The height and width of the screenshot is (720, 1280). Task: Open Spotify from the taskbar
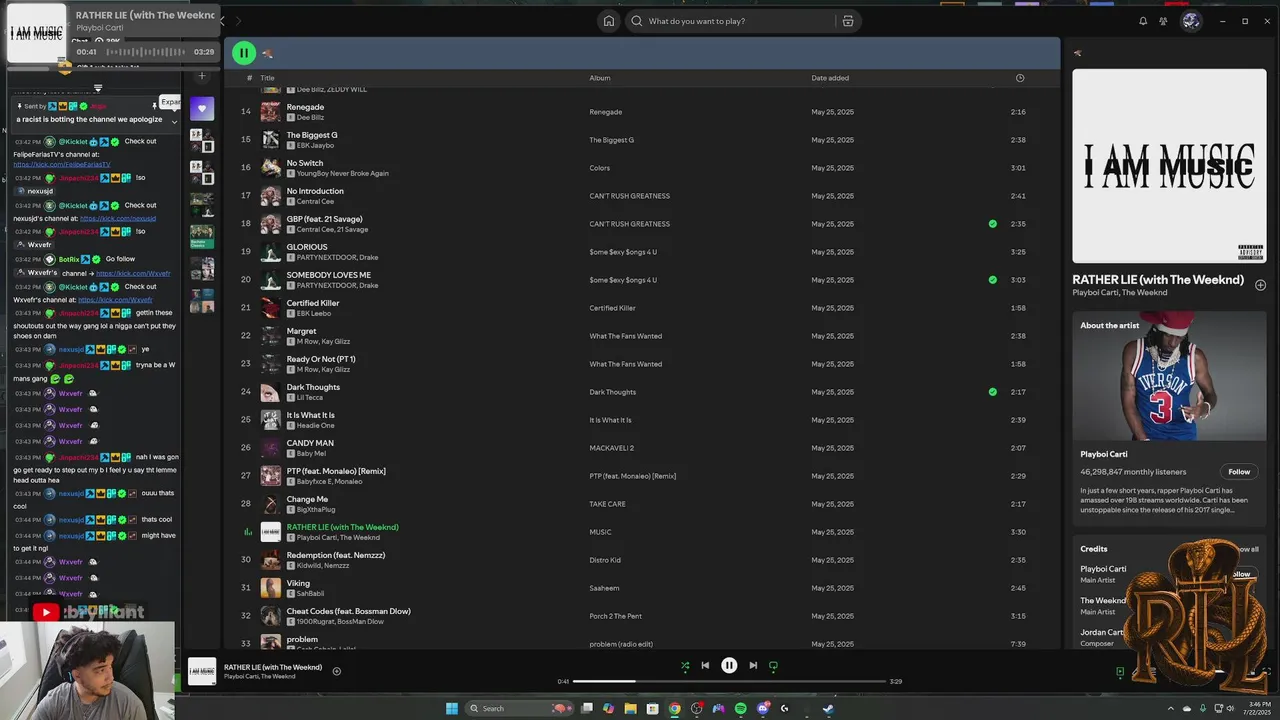(x=740, y=708)
